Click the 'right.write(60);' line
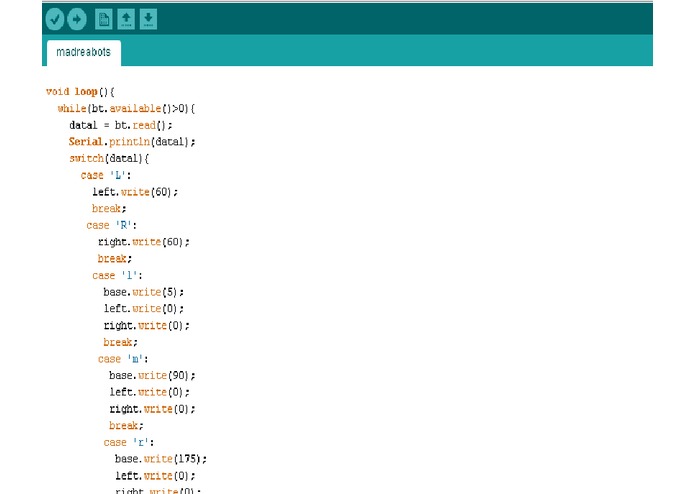Screen dimensions: 695x494 [144, 242]
